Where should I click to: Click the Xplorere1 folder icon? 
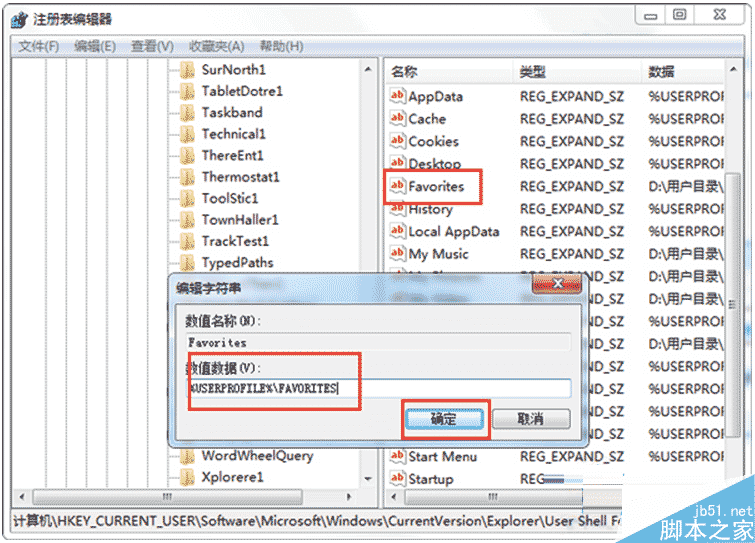[x=187, y=478]
